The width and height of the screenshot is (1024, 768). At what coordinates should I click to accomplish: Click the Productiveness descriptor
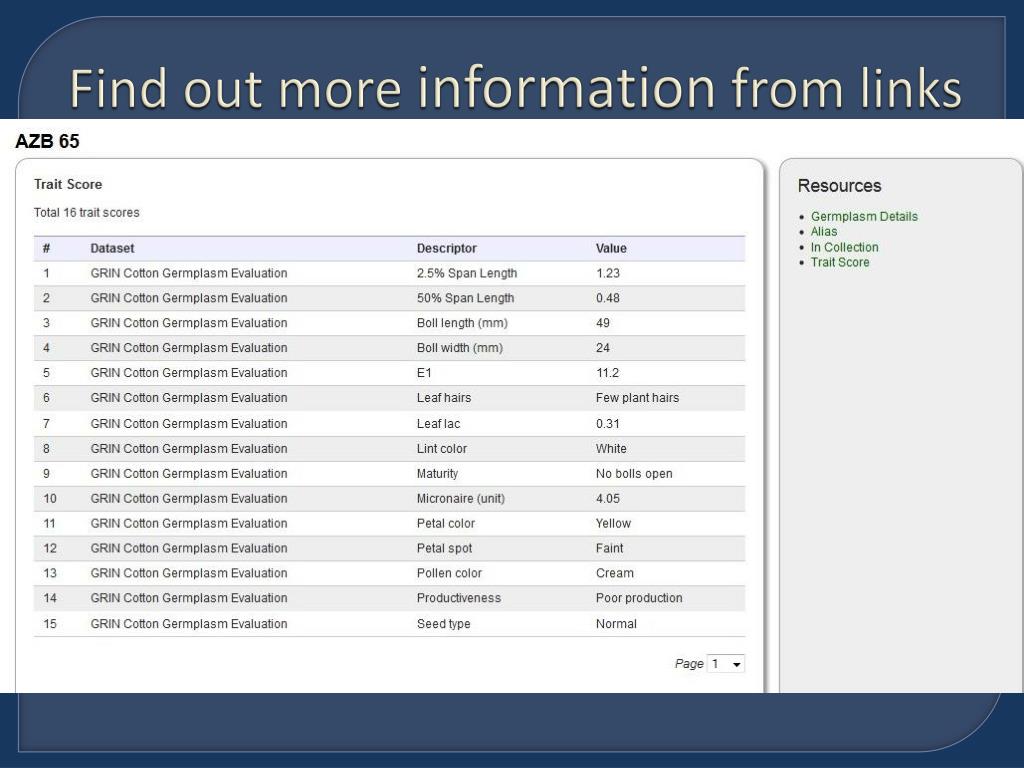tap(459, 598)
